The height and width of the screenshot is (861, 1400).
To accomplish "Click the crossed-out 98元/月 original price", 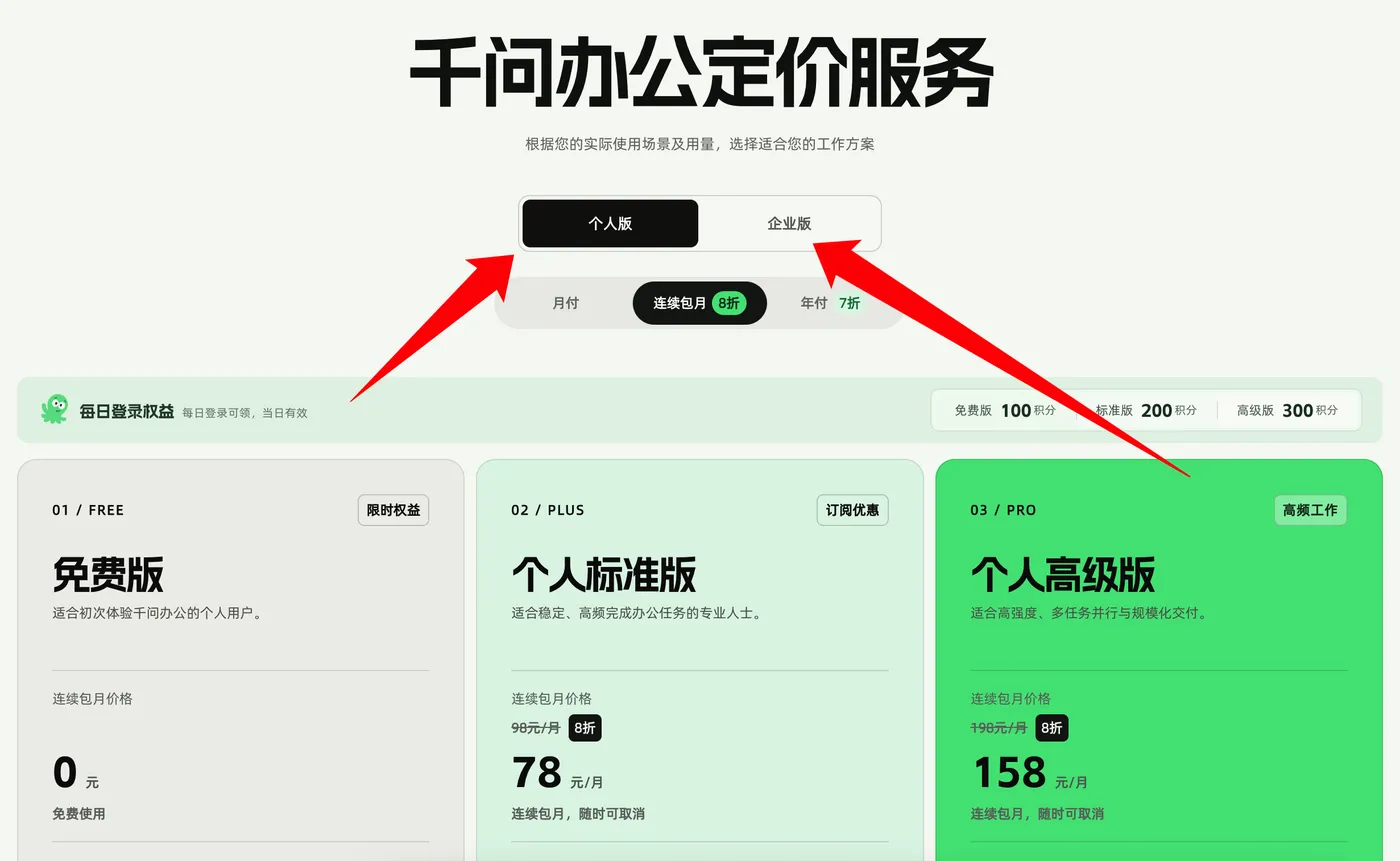I will tap(536, 728).
